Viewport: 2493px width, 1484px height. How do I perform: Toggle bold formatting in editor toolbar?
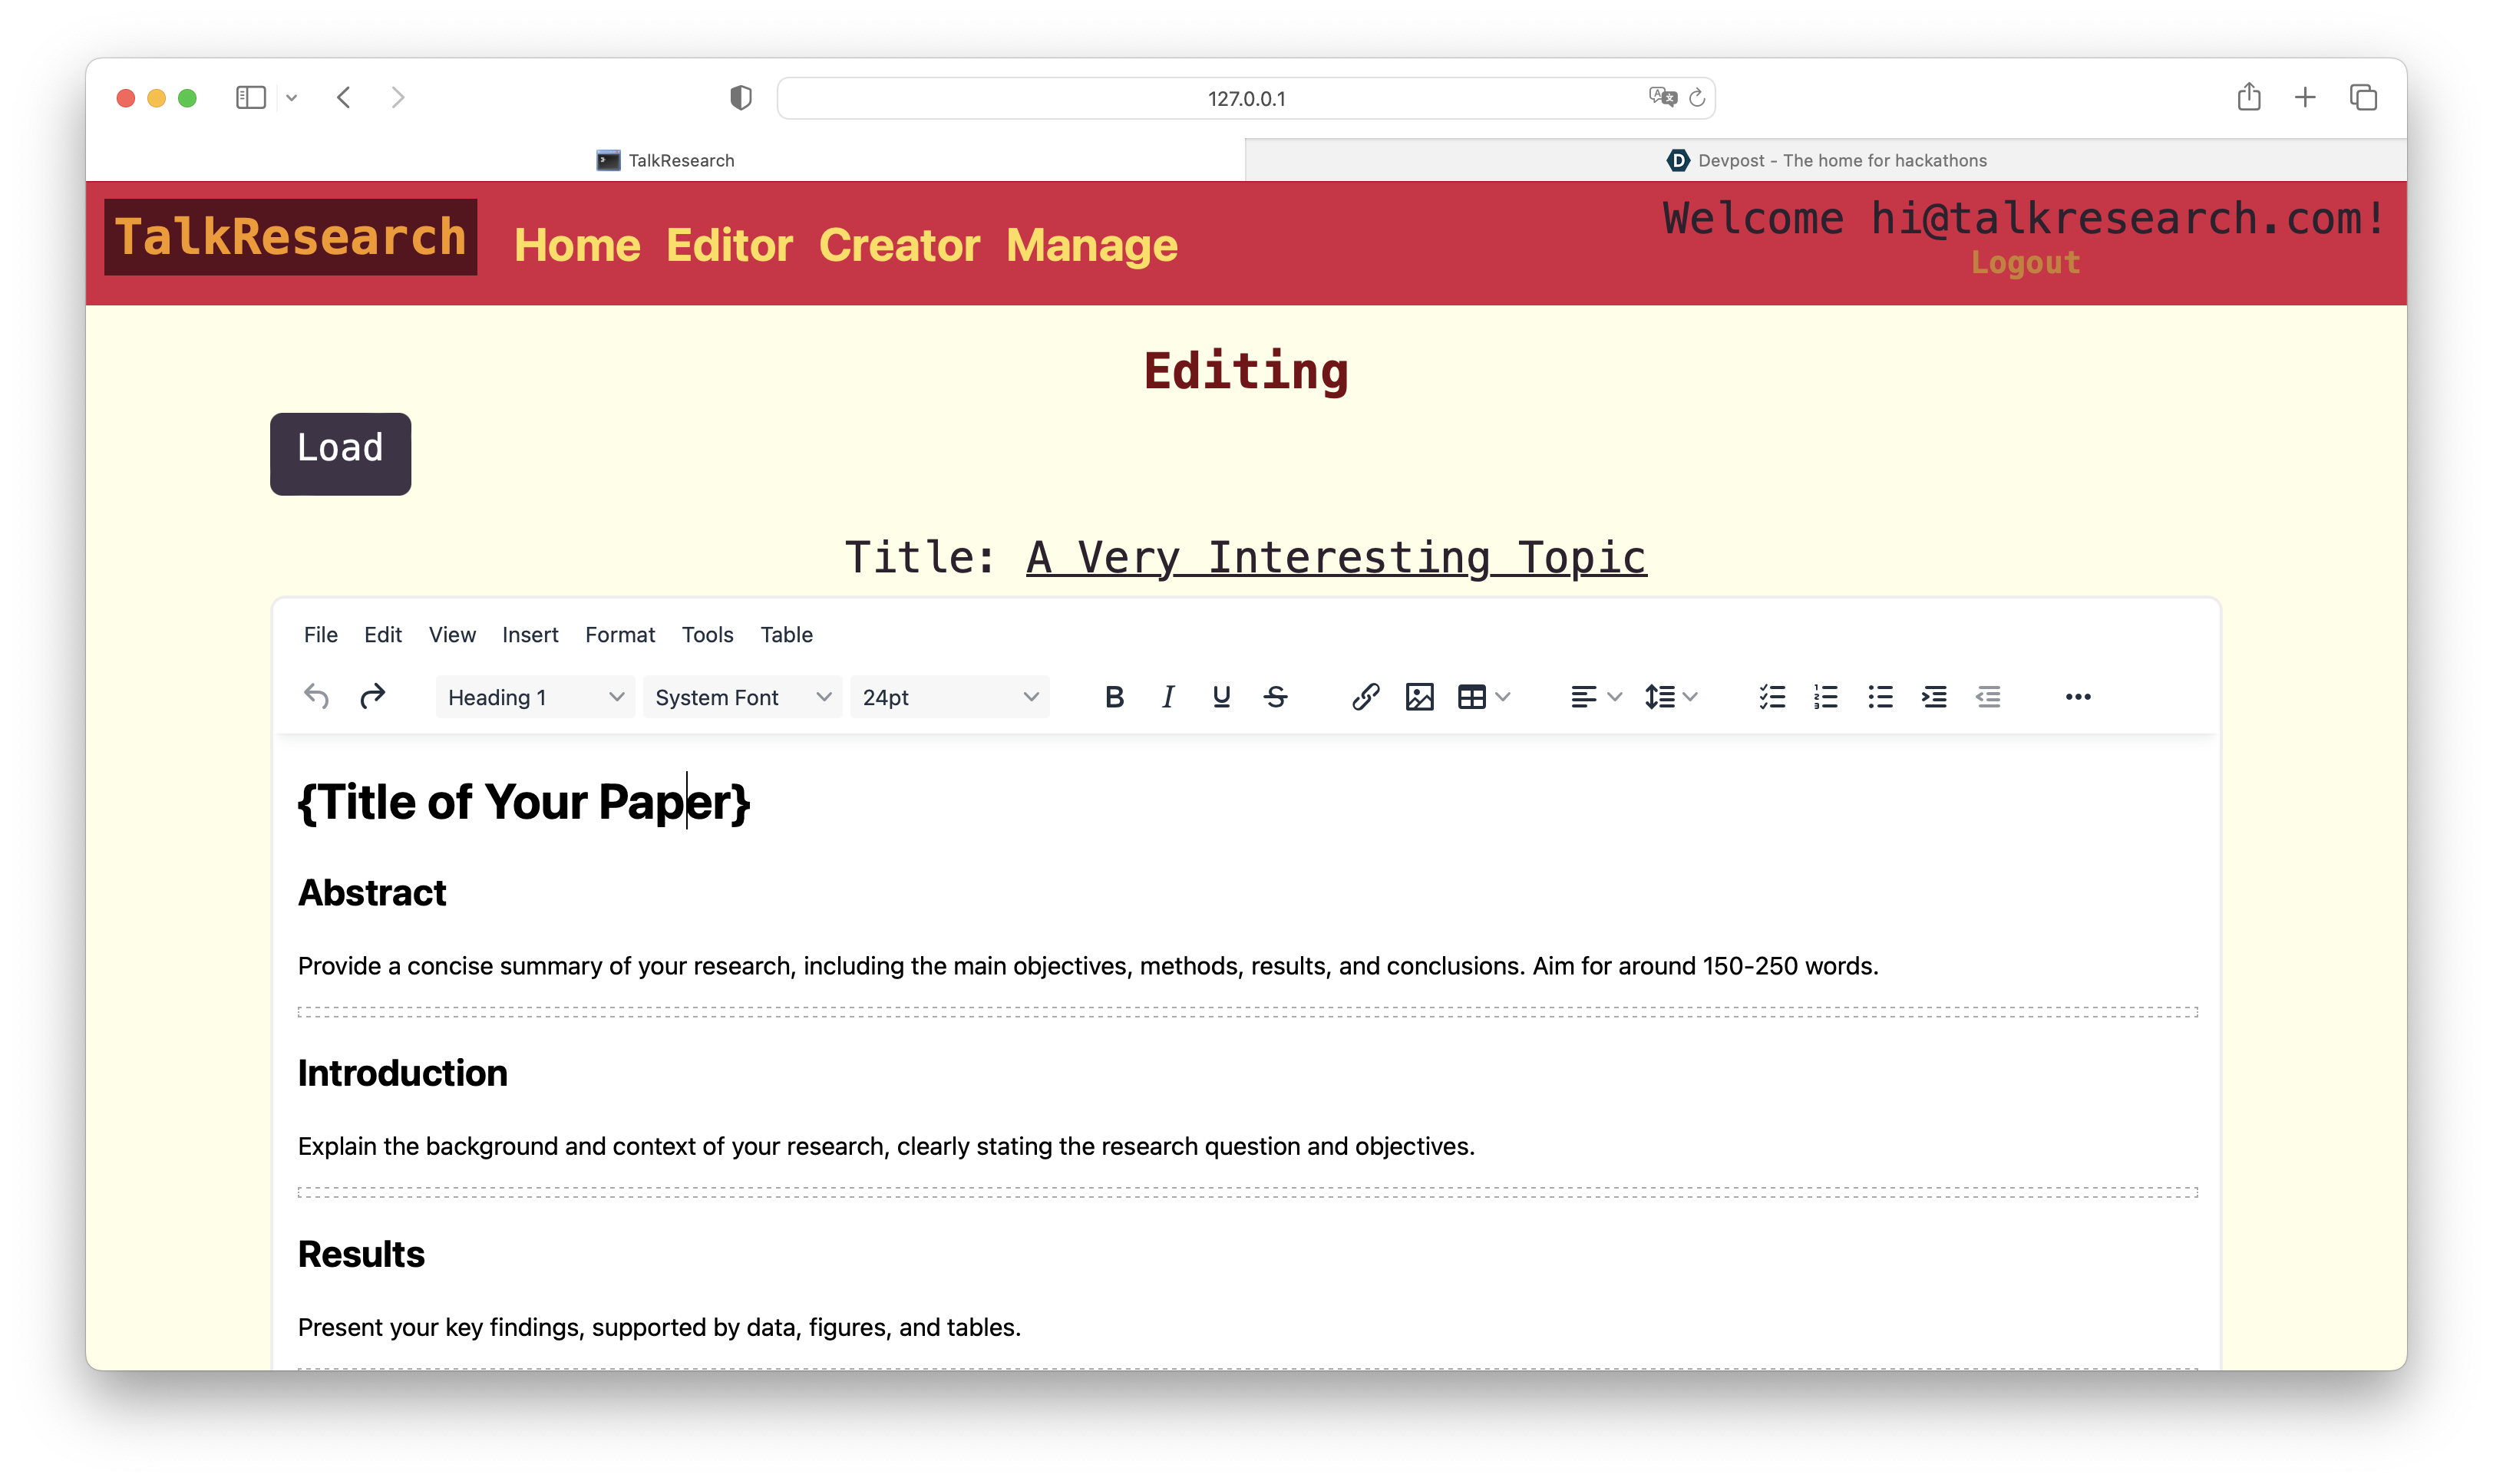tap(1114, 697)
